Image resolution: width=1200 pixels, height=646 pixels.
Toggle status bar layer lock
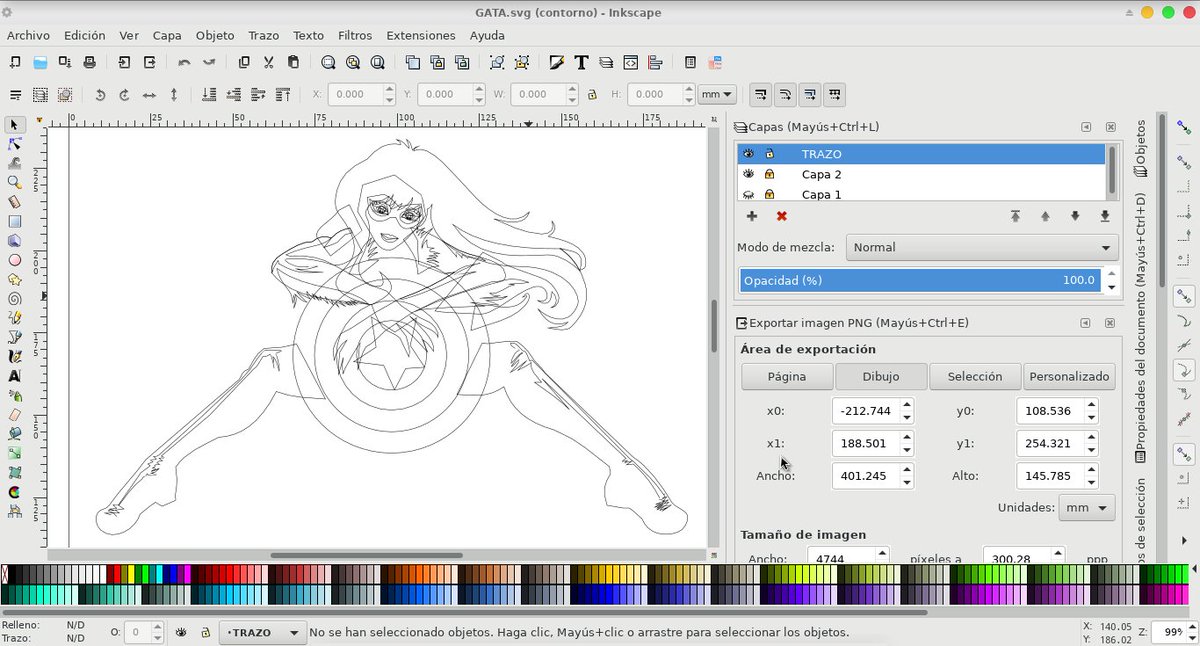[205, 633]
